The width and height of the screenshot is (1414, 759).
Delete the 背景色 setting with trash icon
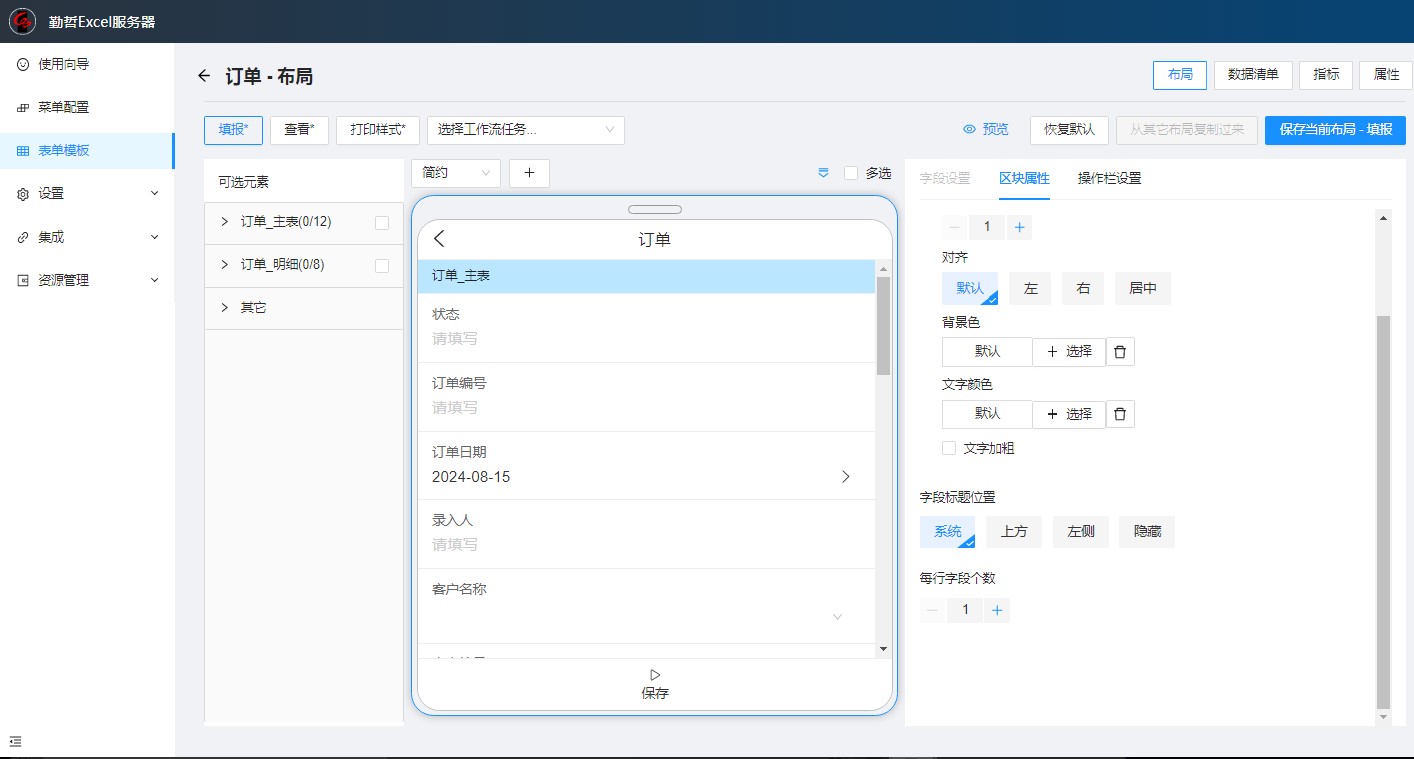pos(1120,352)
